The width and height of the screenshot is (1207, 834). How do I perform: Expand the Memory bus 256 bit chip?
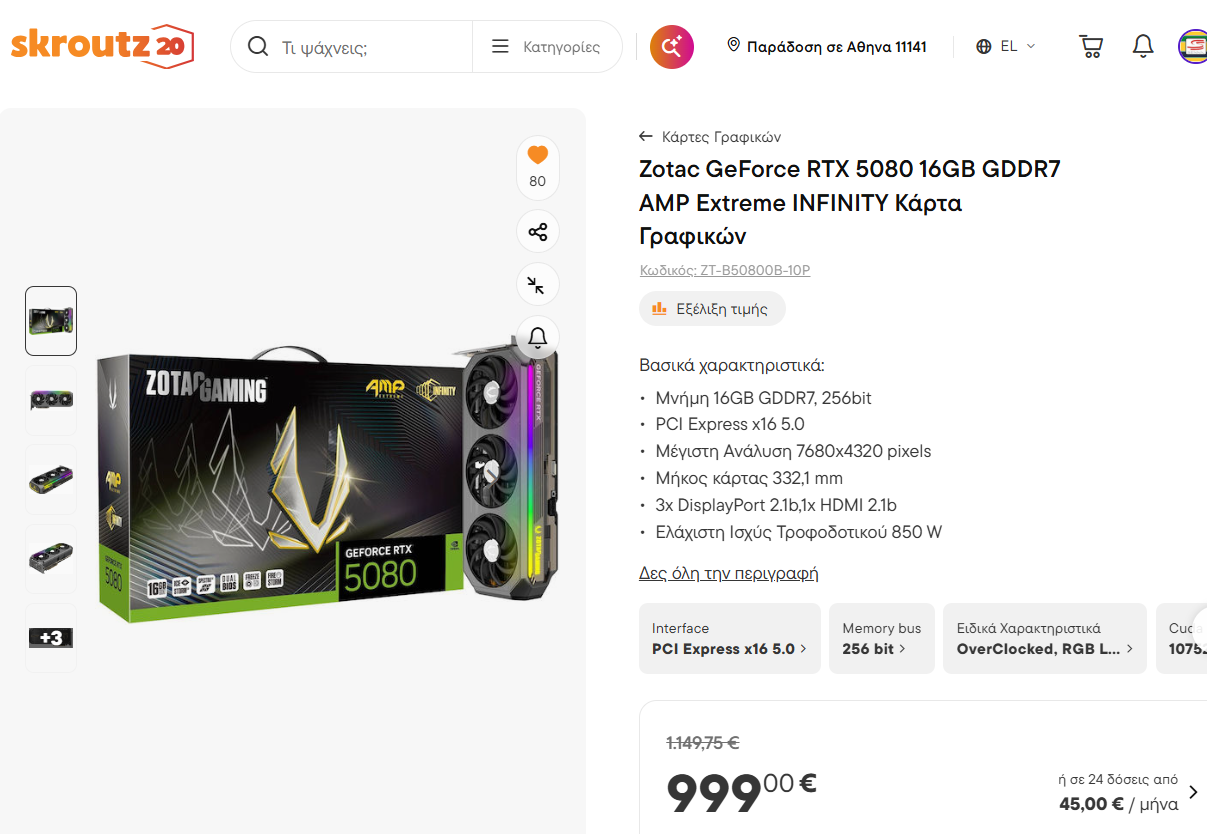[x=881, y=638]
